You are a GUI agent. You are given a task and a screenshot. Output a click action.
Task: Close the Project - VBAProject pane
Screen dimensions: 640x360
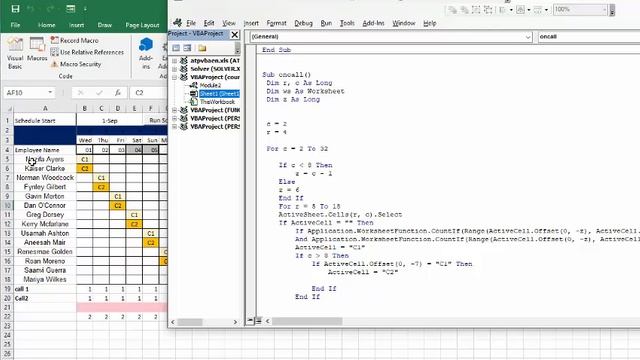tap(235, 35)
